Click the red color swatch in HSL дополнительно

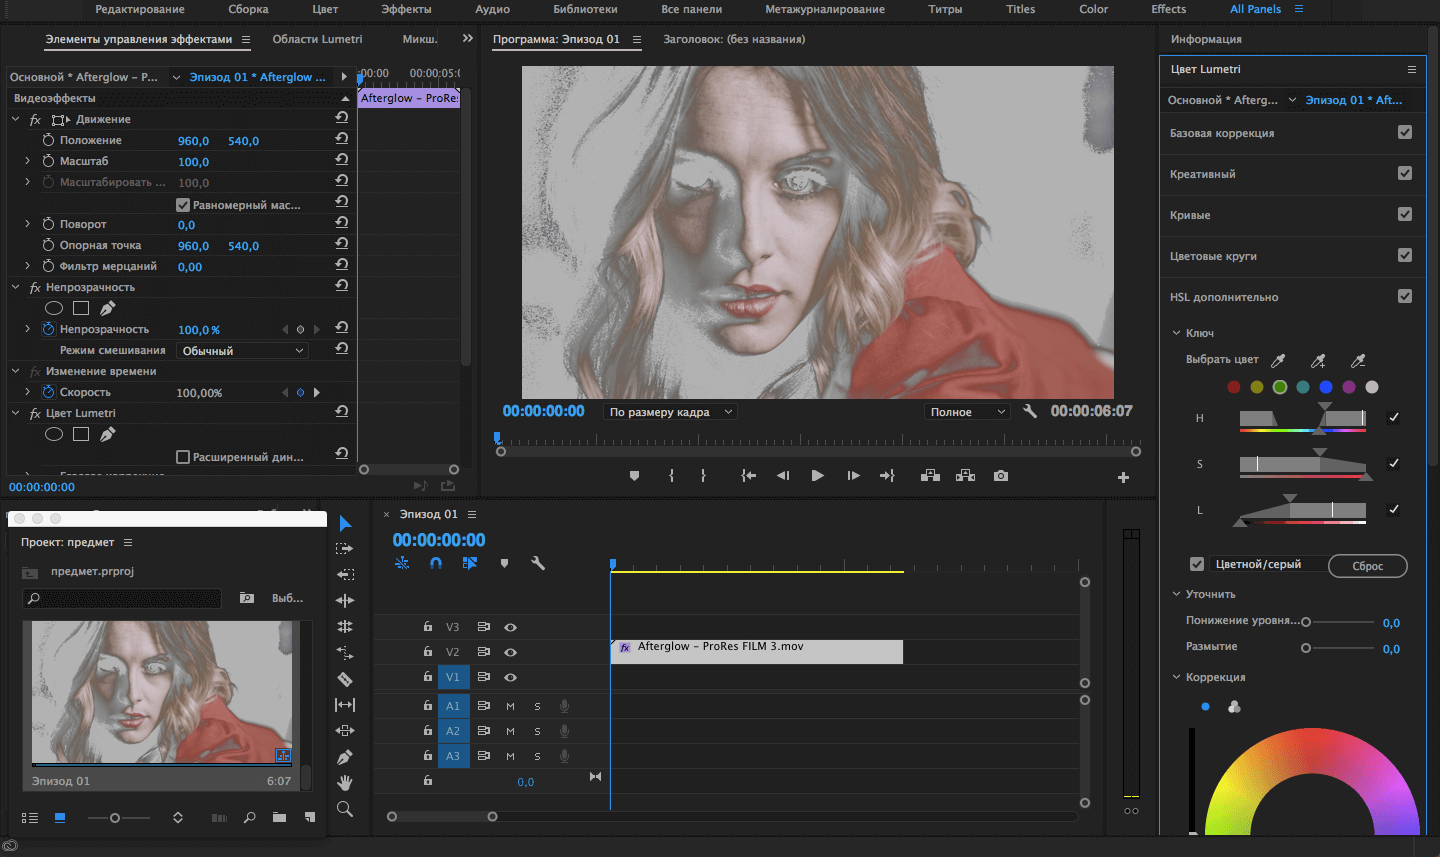pos(1233,387)
